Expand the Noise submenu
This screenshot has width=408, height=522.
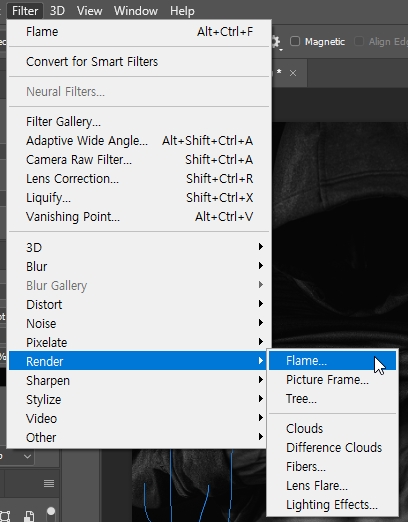click(139, 323)
